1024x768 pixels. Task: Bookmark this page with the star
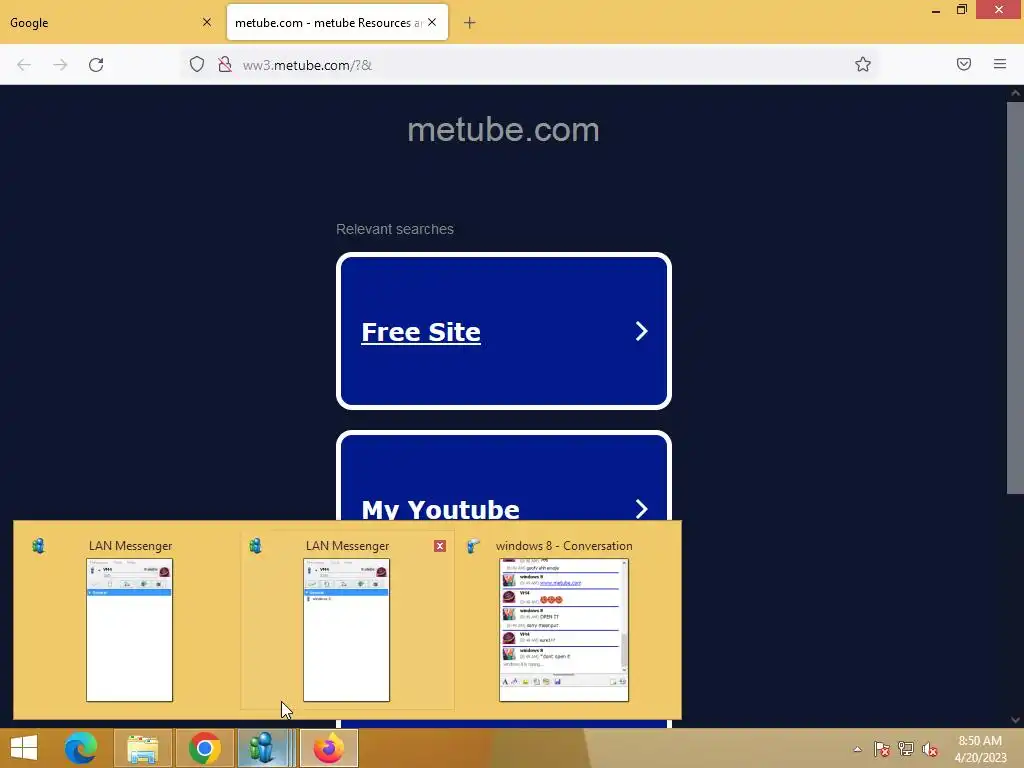click(x=863, y=64)
